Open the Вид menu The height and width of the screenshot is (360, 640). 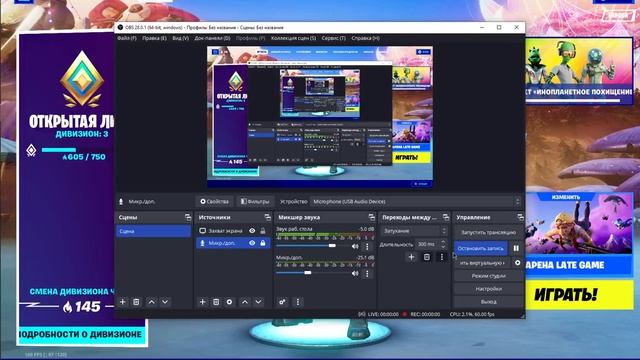click(180, 38)
